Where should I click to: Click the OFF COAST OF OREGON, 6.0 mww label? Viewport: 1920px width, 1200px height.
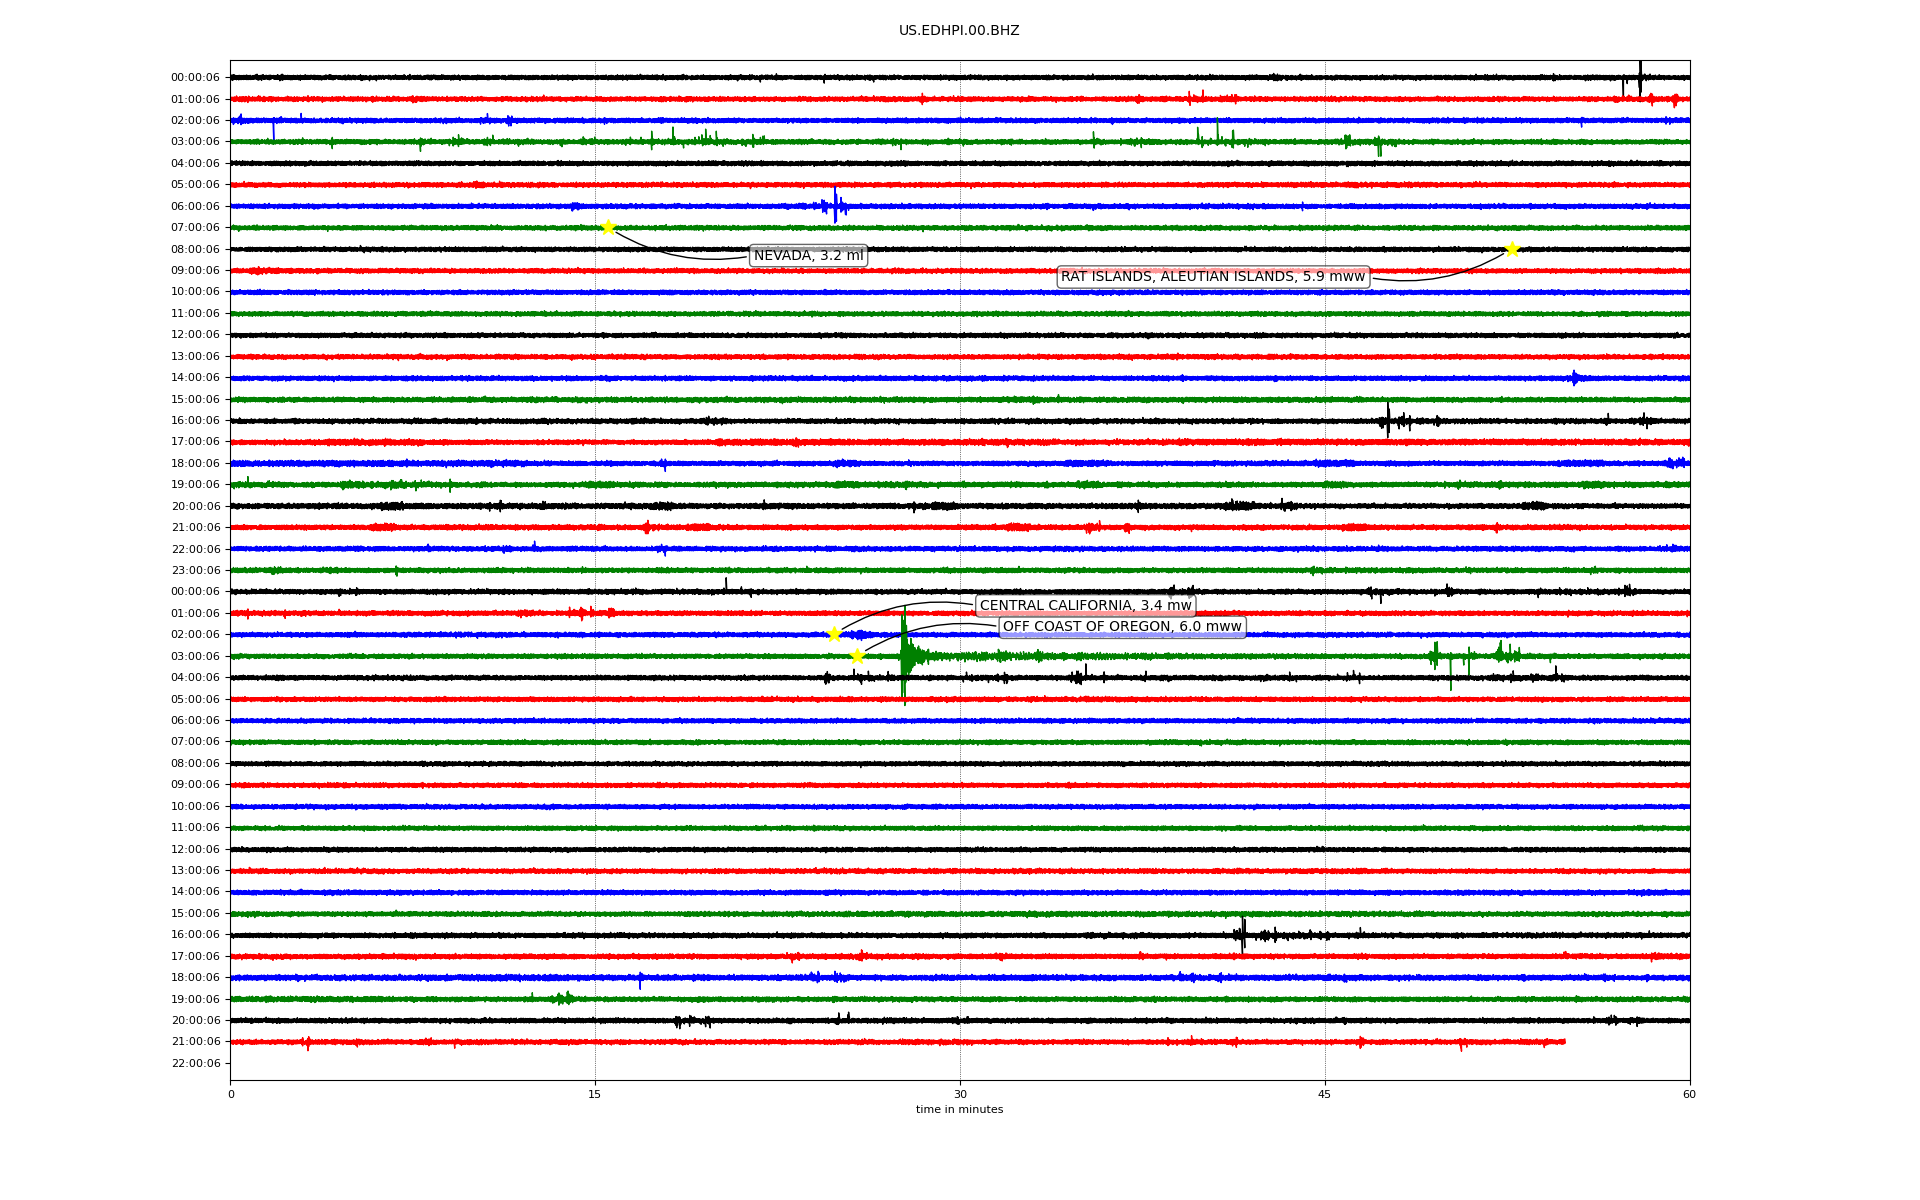[1122, 627]
